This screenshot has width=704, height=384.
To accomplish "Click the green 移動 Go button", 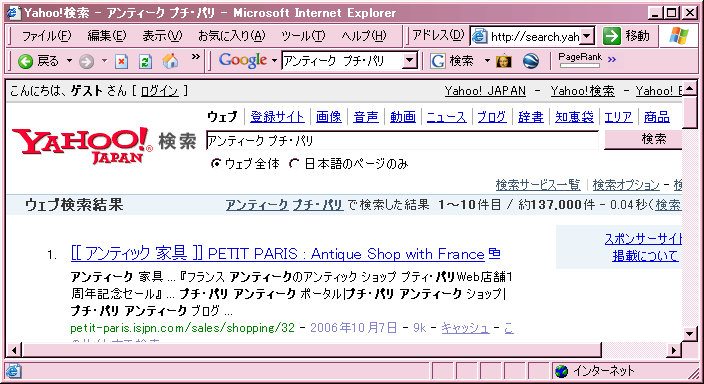I will (627, 35).
